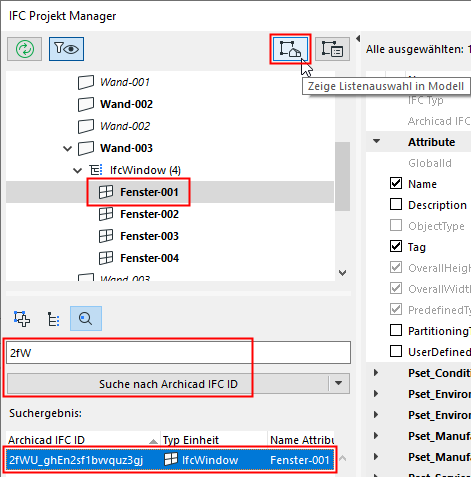Image resolution: width=471 pixels, height=477 pixels.
Task: Click window icon beside Fenster-003
Action: (x=106, y=236)
